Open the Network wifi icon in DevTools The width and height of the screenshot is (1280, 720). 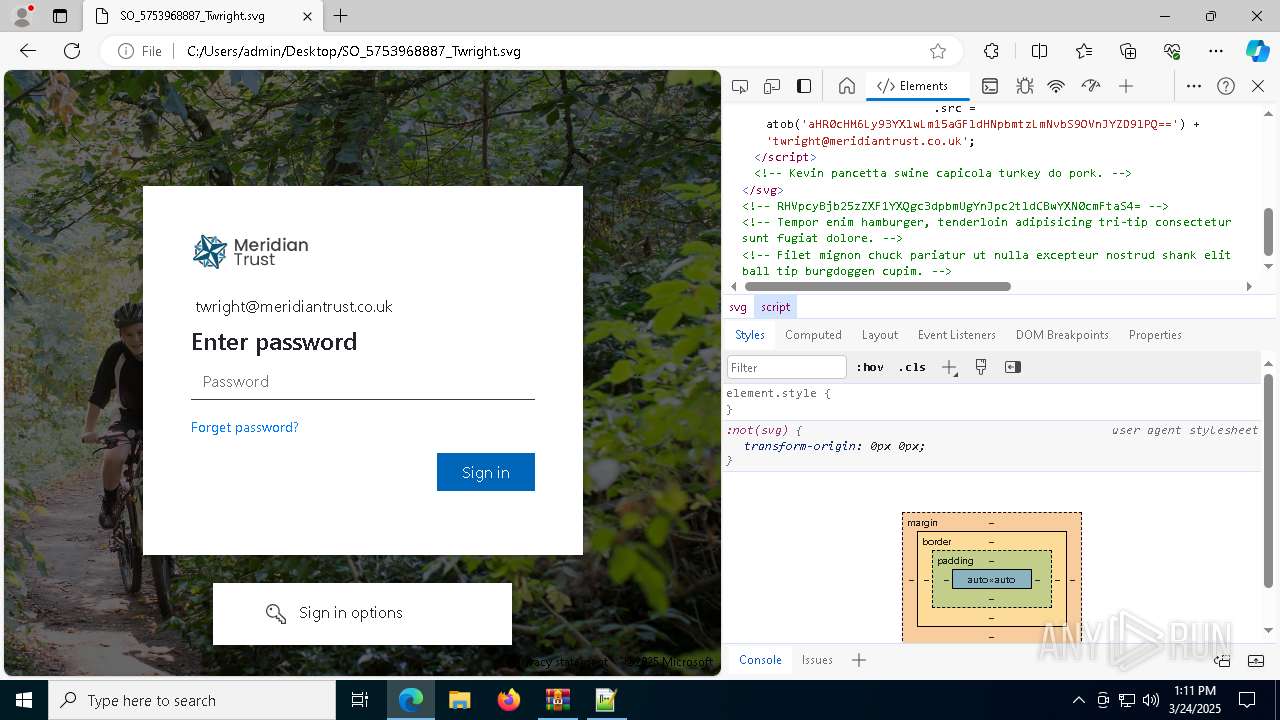[1056, 86]
